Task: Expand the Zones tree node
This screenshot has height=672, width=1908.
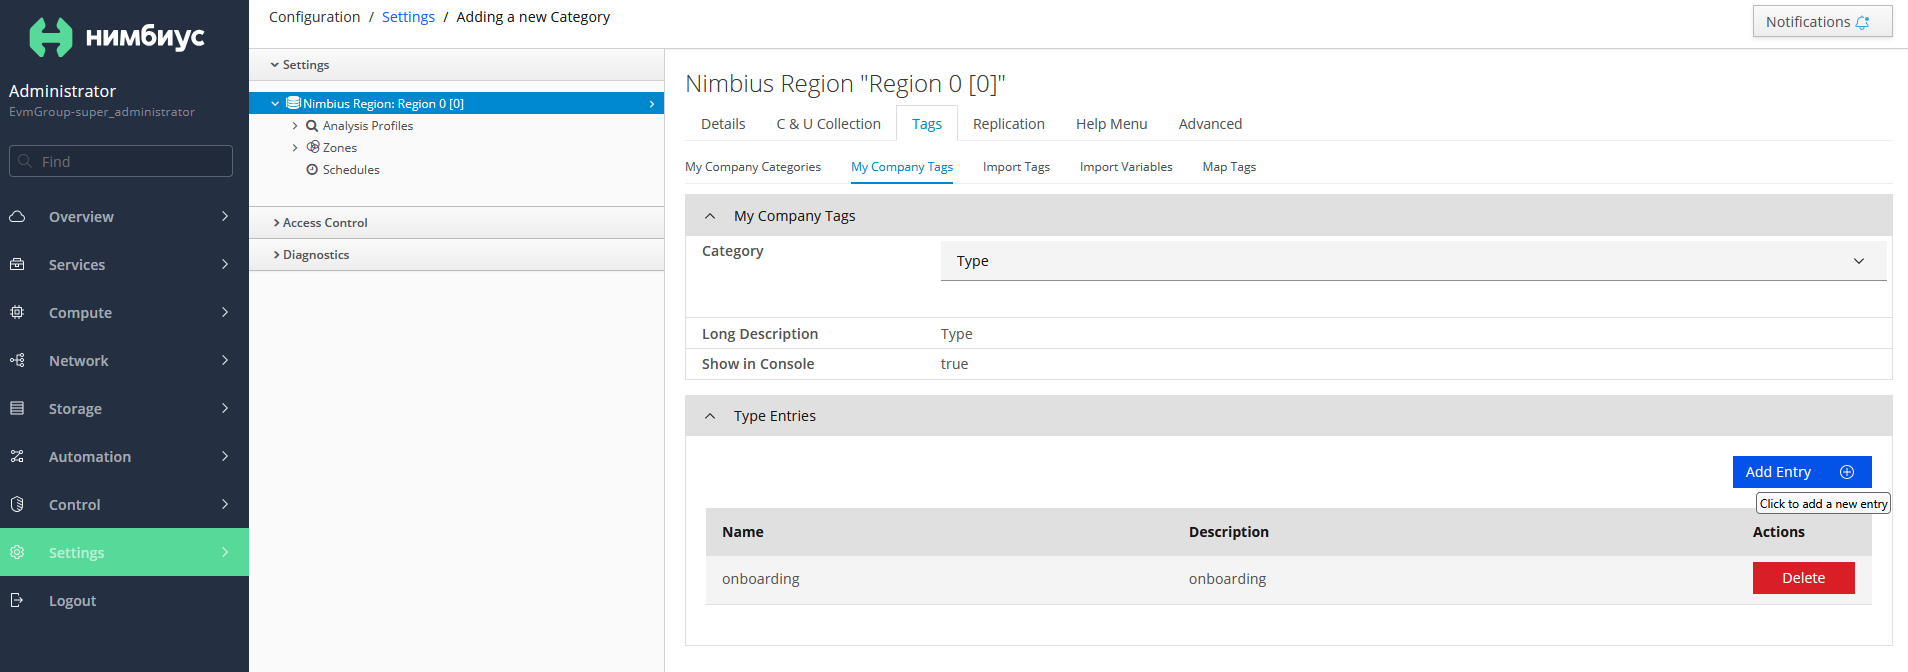Action: click(295, 148)
